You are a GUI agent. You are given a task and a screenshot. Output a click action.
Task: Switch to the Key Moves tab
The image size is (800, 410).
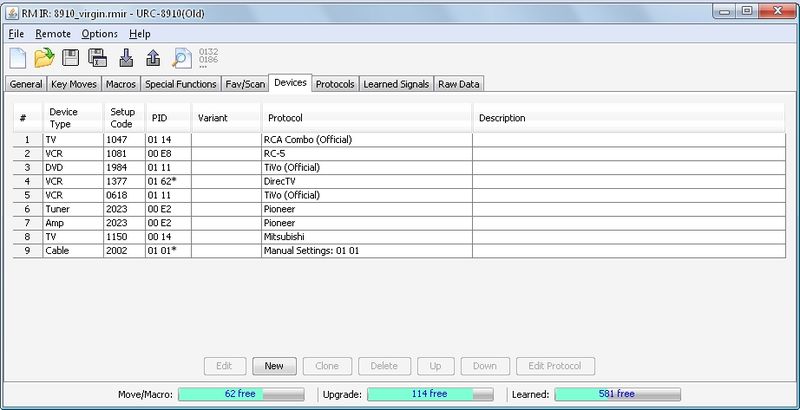click(x=72, y=84)
